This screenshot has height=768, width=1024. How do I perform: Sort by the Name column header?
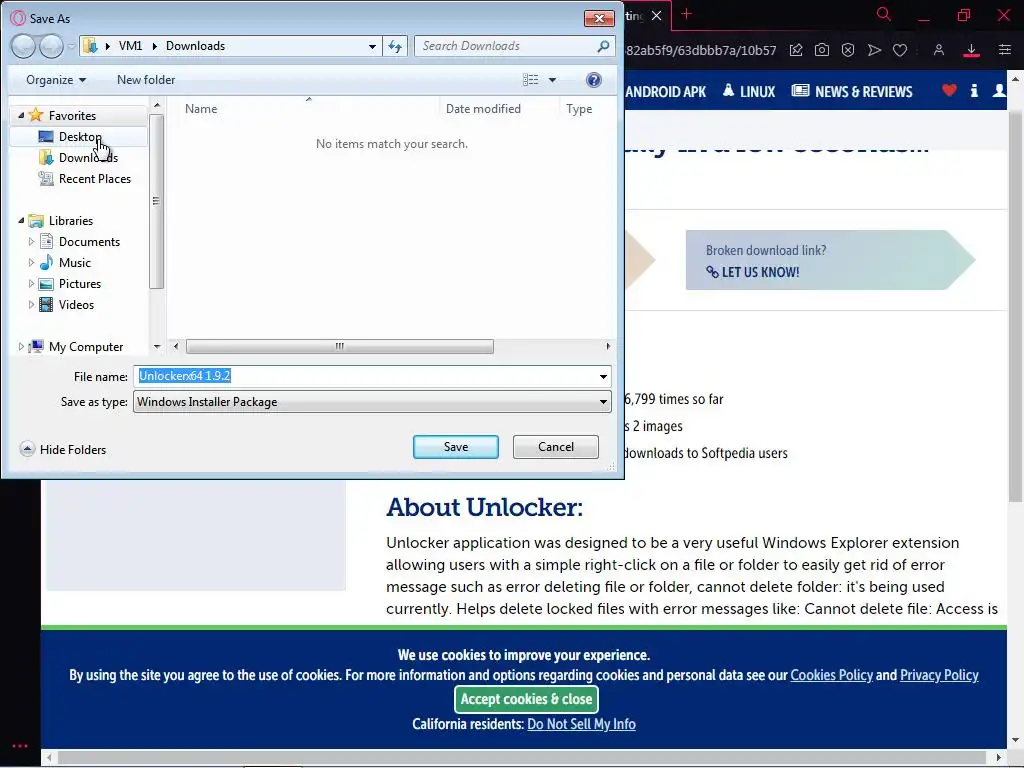[x=201, y=108]
